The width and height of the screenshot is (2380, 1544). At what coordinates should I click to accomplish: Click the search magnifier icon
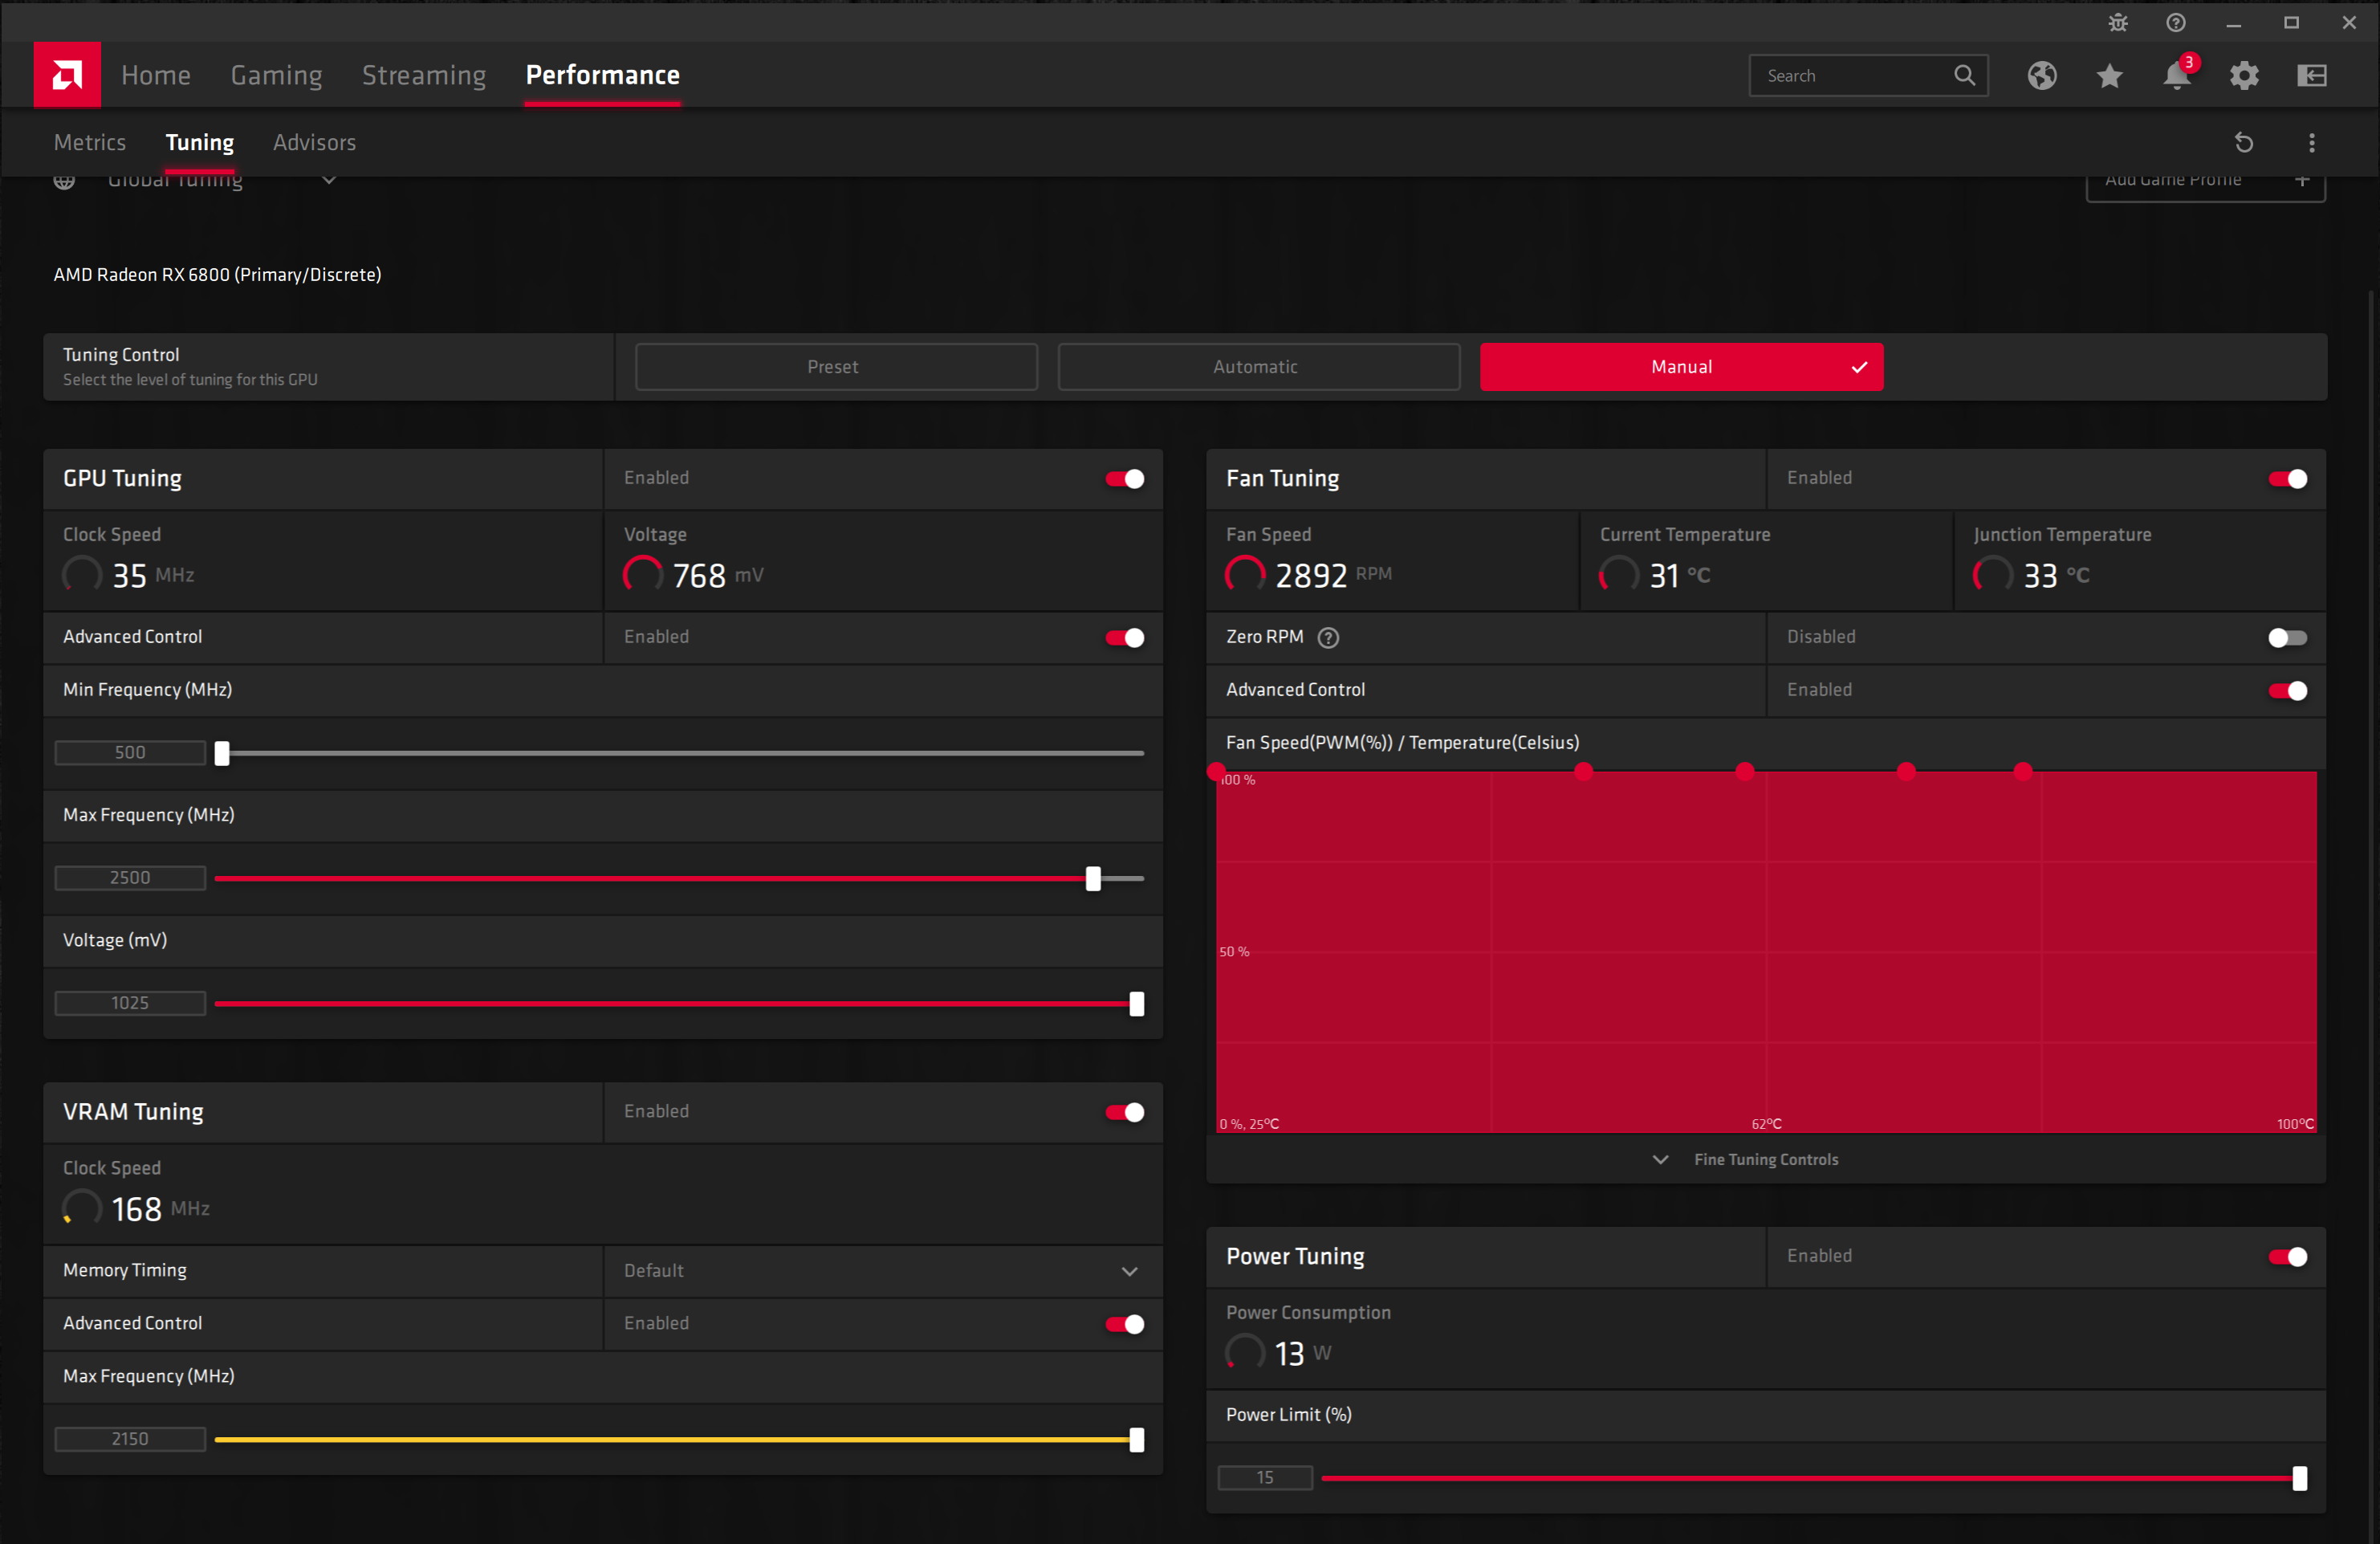[1964, 75]
